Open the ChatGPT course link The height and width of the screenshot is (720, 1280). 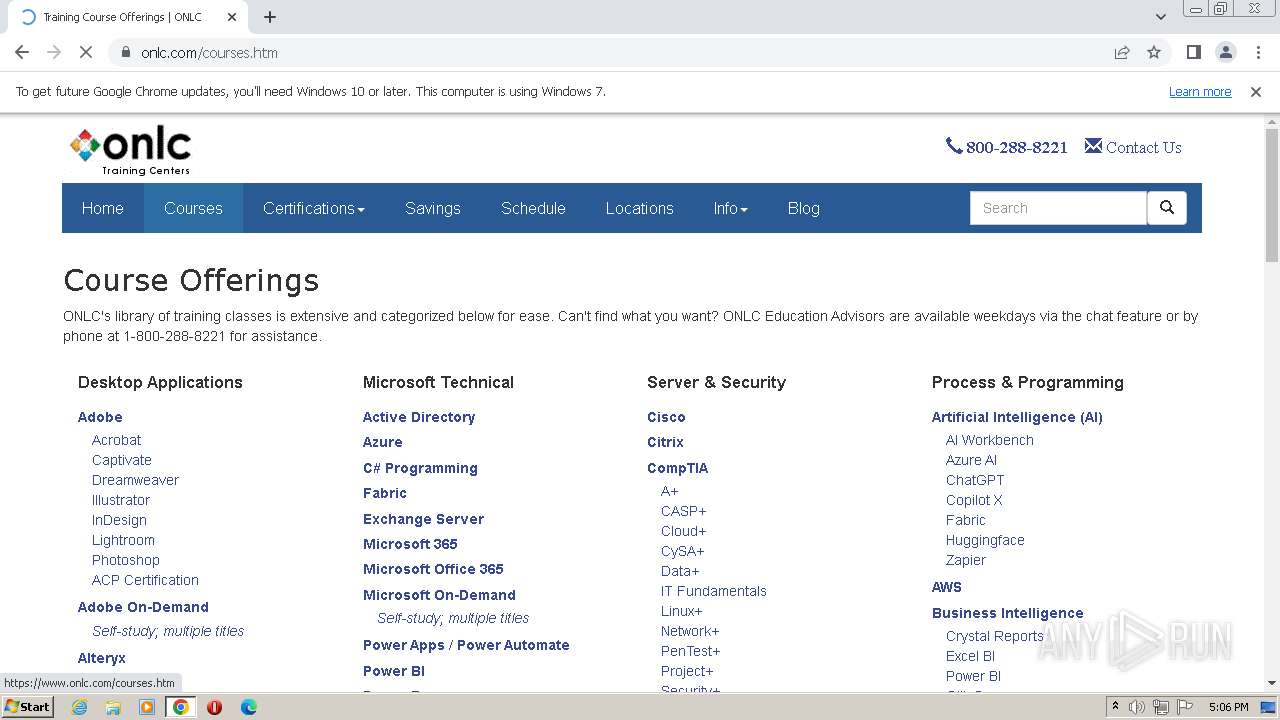click(x=975, y=480)
